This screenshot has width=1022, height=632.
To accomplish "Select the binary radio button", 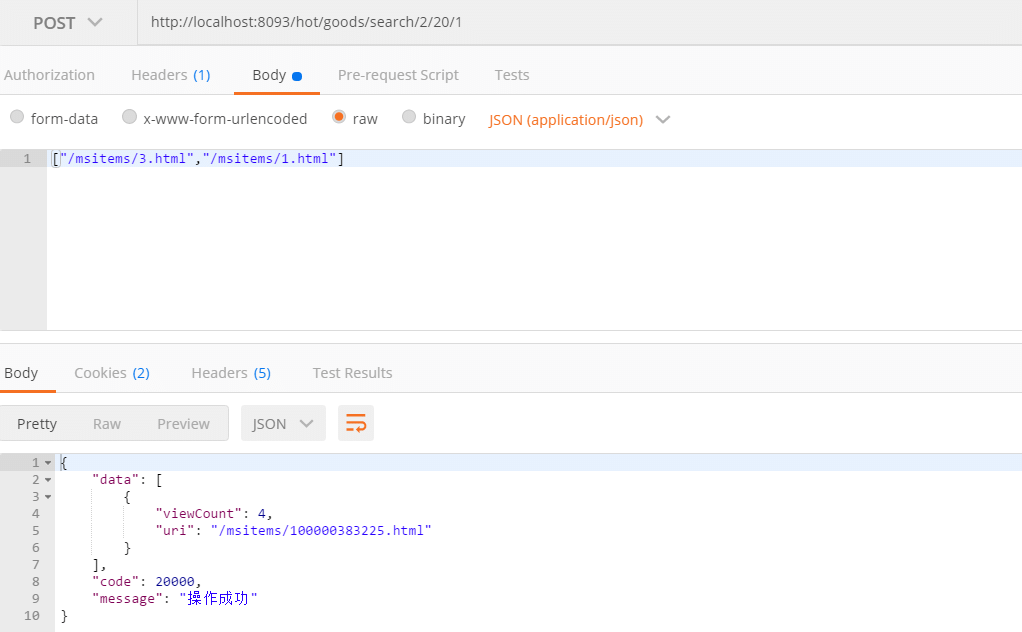I will (x=409, y=117).
